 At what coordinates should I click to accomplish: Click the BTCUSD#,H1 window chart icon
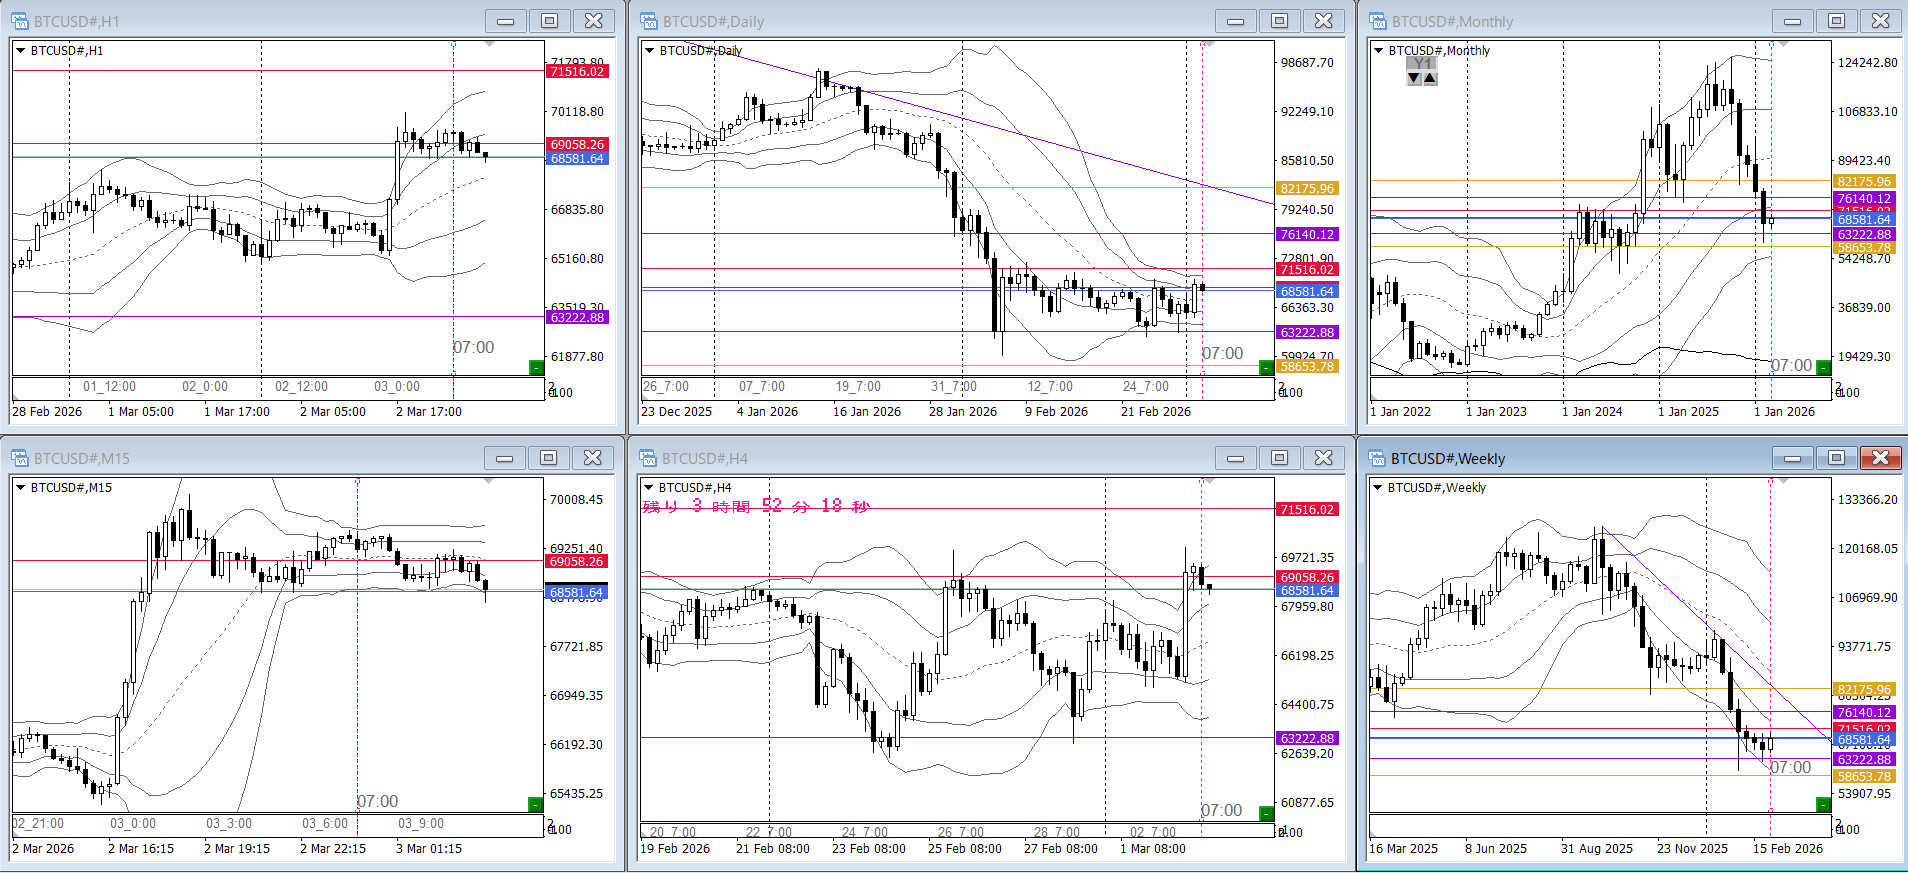(x=20, y=21)
